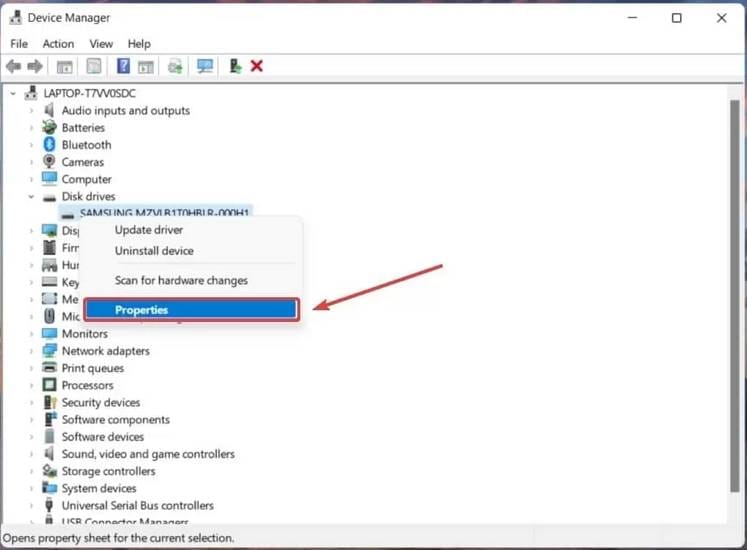Open the Help menu
This screenshot has height=550, width=747.
click(x=139, y=44)
